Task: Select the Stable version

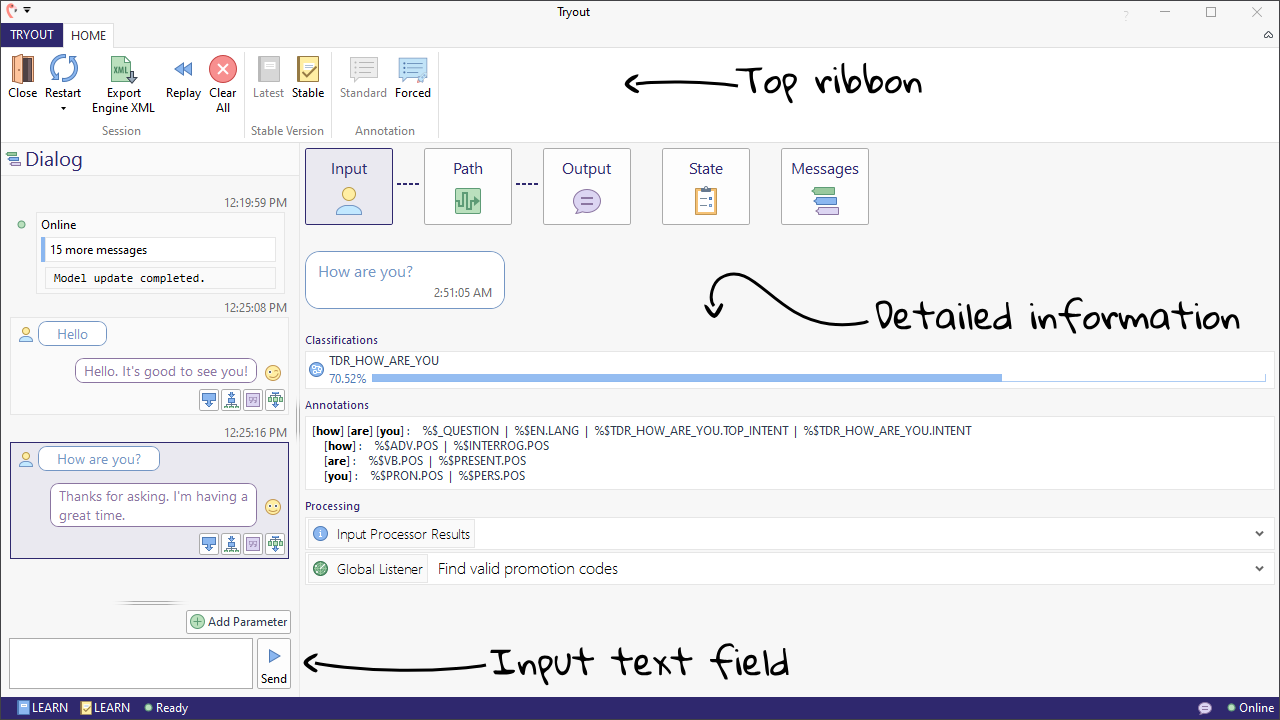Action: [x=308, y=78]
